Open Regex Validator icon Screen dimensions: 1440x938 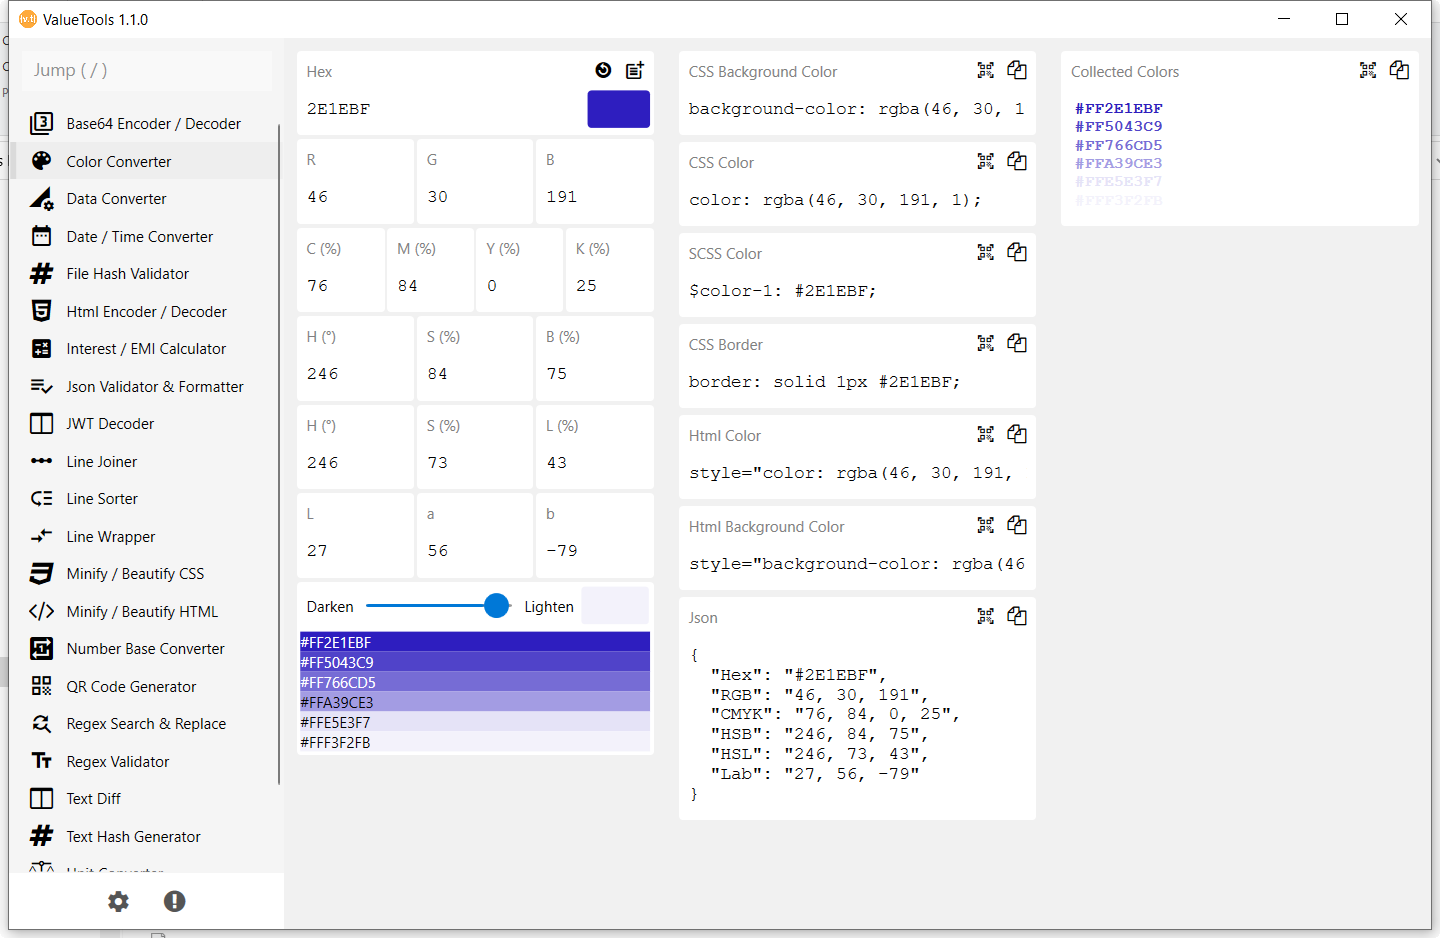click(x=41, y=761)
